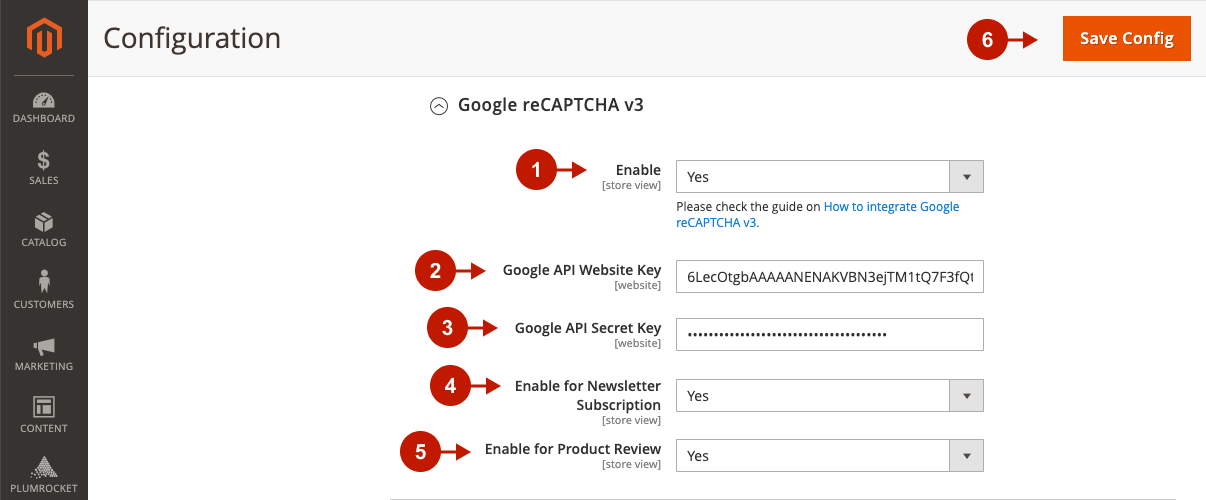Open the Sales sidebar menu
The image size is (1206, 500).
point(43,169)
